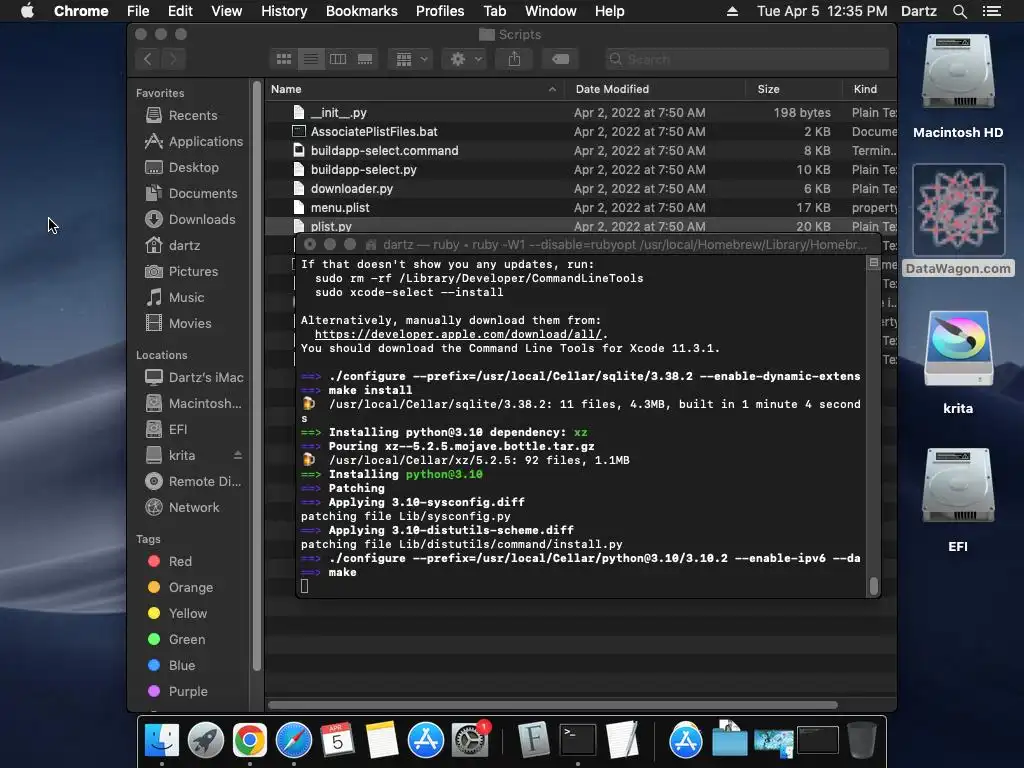Sort files by Name column
The height and width of the screenshot is (768, 1024).
pyautogui.click(x=414, y=89)
